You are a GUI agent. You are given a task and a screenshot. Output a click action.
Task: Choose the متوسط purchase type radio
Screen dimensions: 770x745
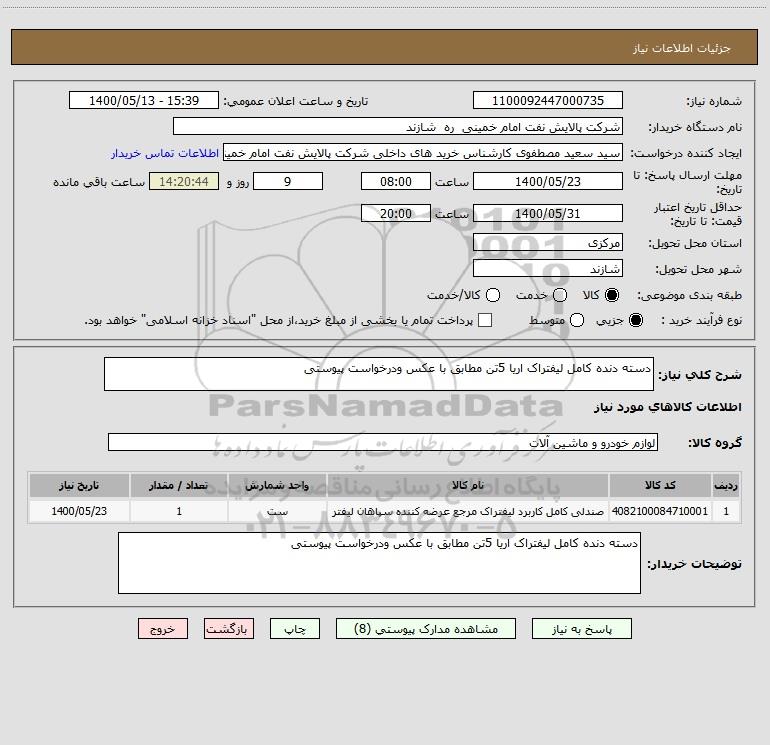tap(577, 320)
